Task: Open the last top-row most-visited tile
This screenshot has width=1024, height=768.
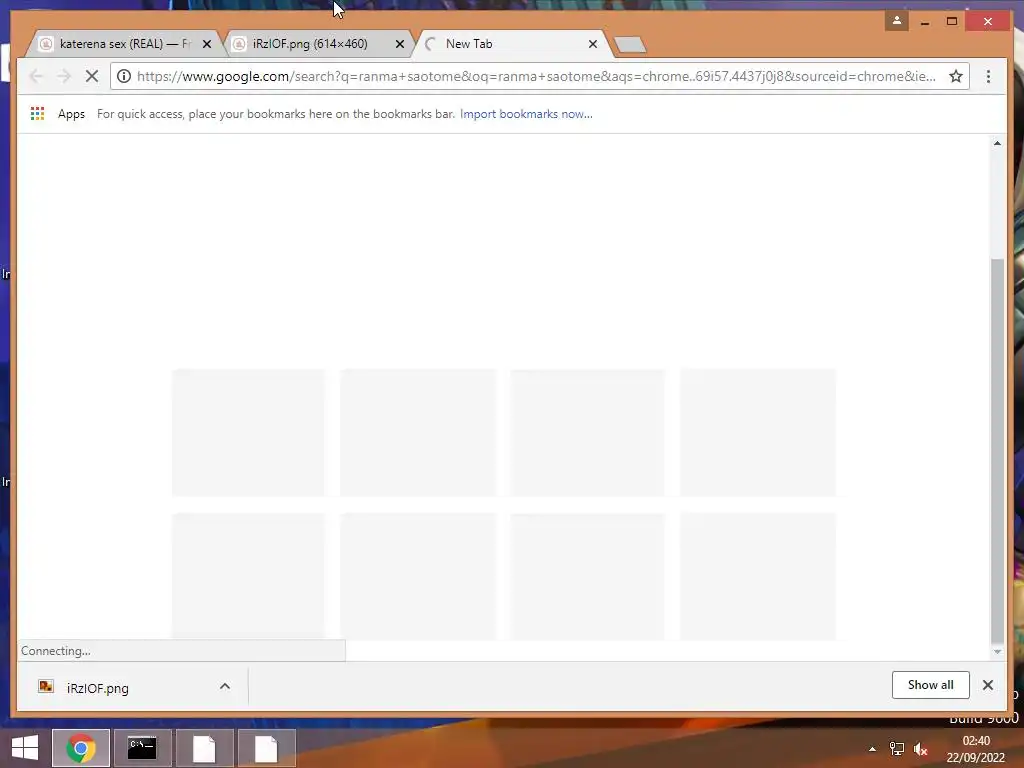Action: pyautogui.click(x=758, y=433)
